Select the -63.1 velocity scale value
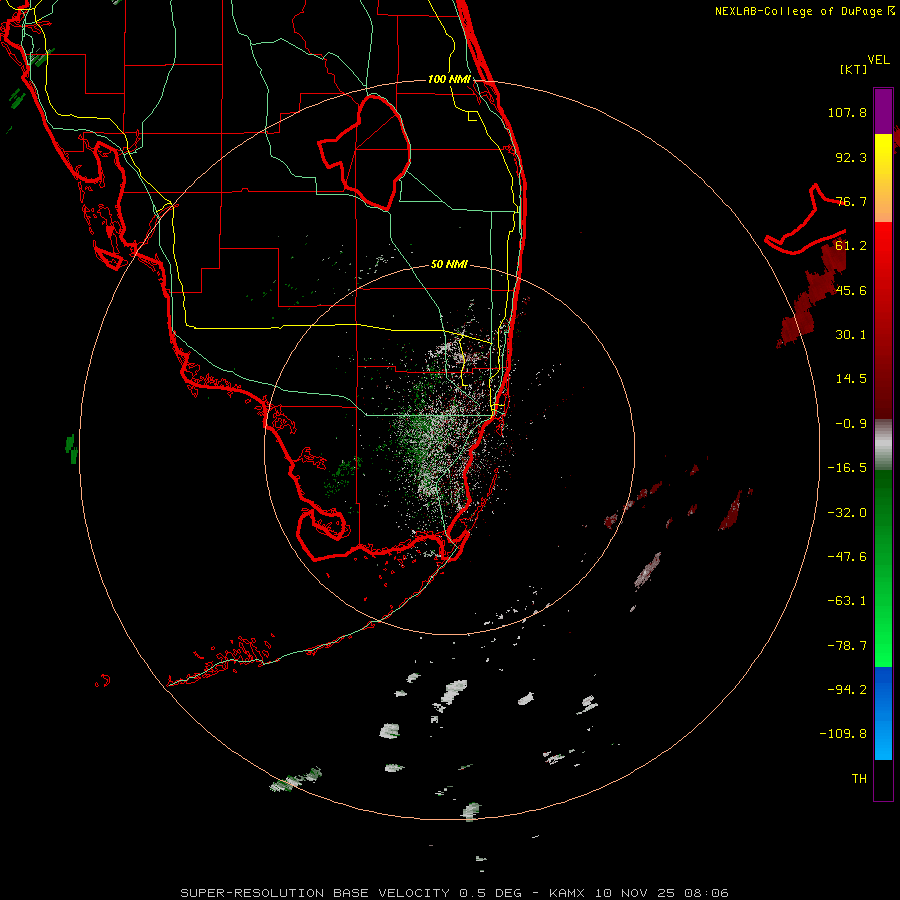Viewport: 900px width, 900px height. coord(847,601)
